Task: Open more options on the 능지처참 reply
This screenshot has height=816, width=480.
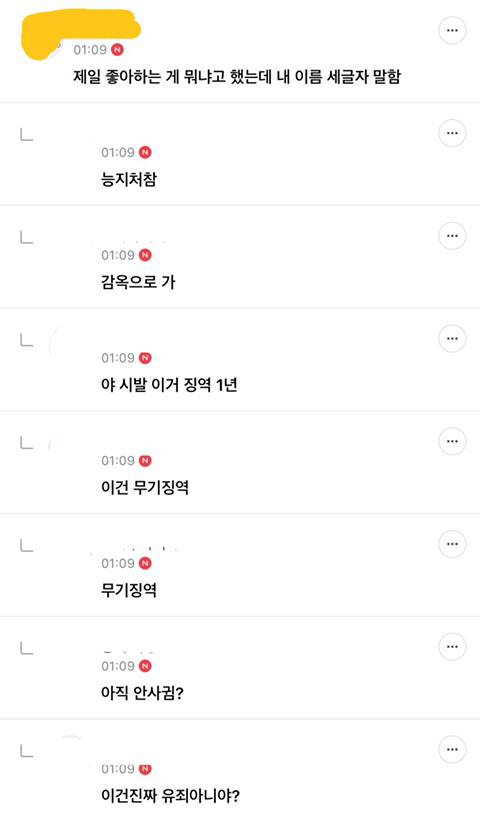Action: coord(452,133)
